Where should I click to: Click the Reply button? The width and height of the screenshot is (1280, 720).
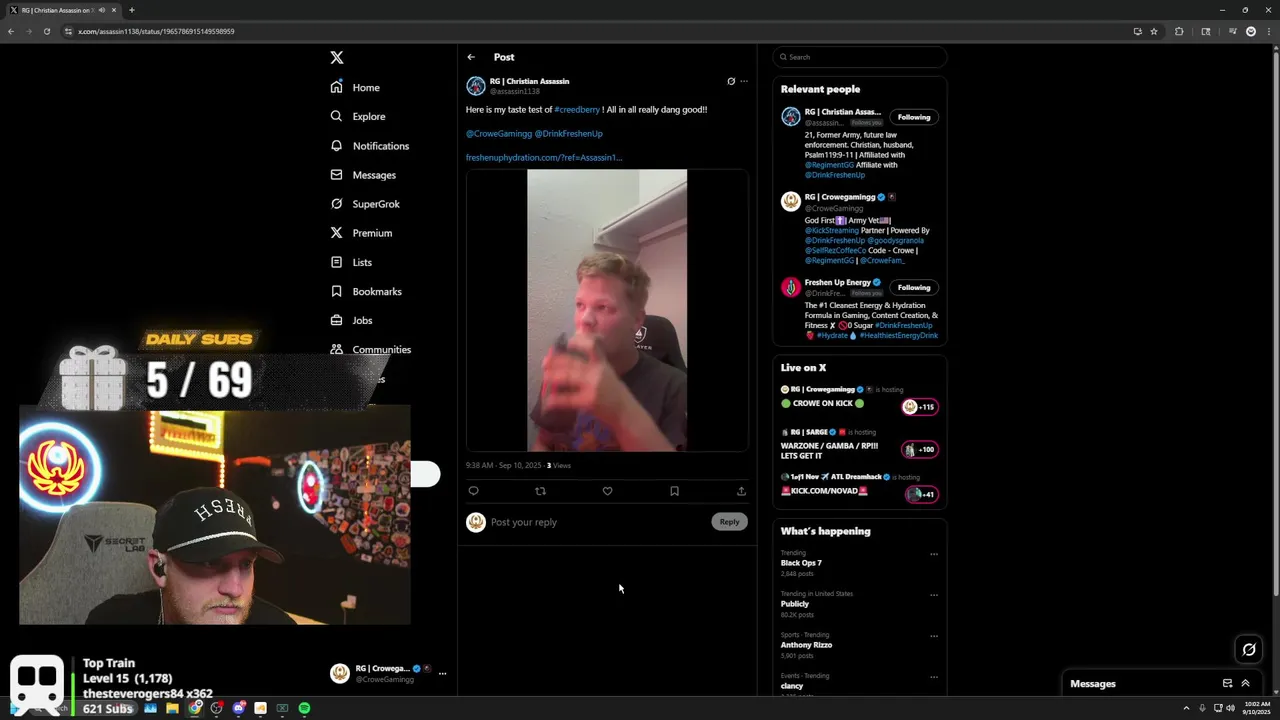[x=729, y=522]
